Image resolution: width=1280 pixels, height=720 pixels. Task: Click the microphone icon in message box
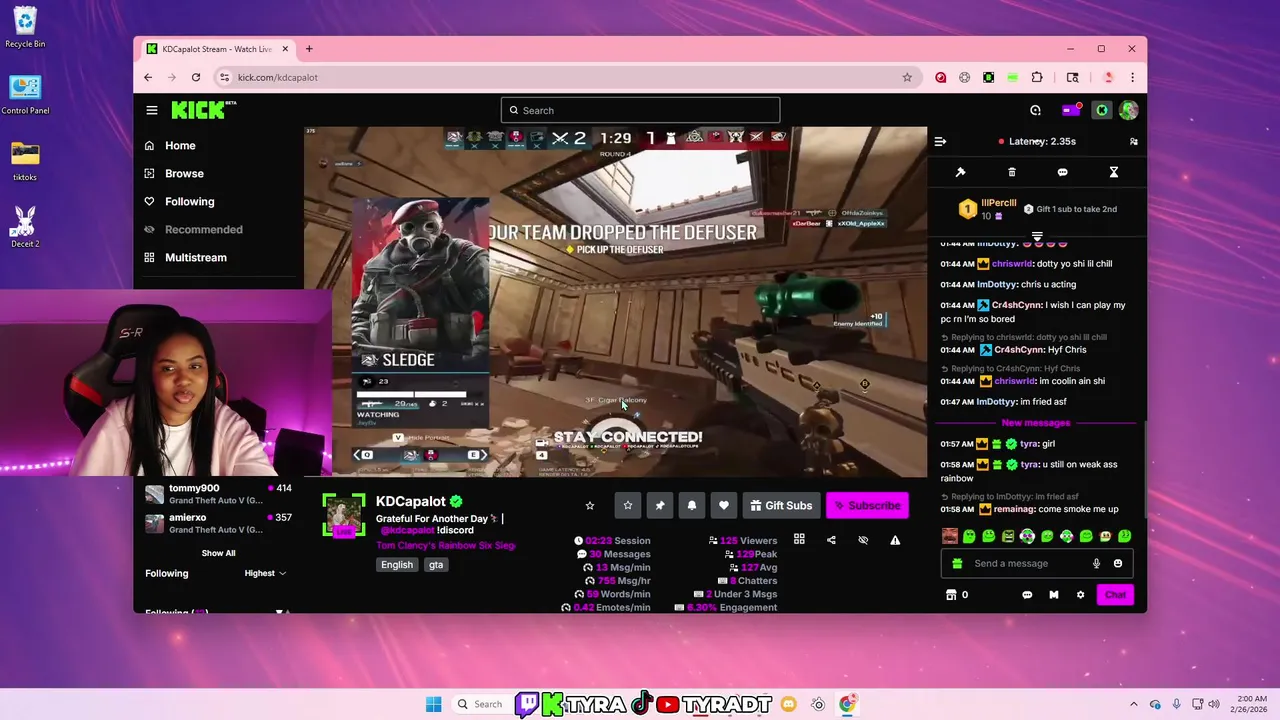[1096, 563]
